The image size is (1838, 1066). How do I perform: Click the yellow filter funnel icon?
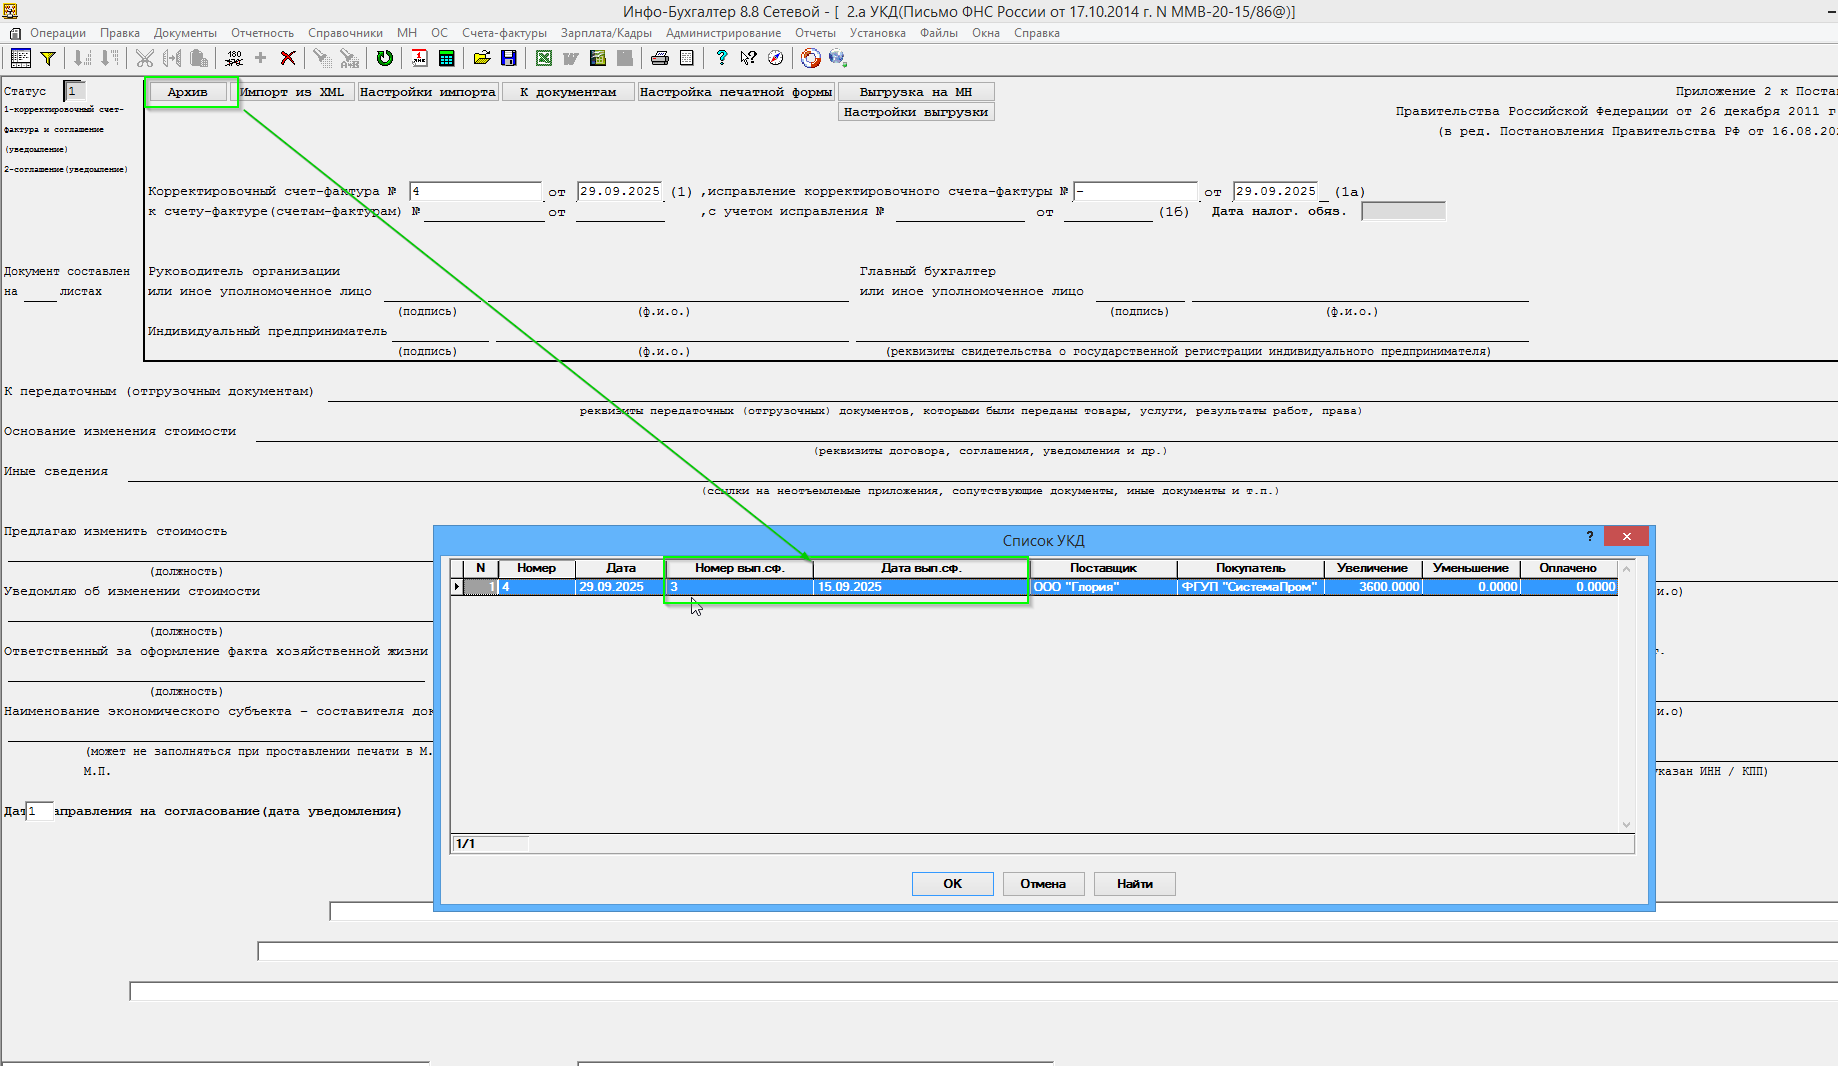click(x=47, y=58)
